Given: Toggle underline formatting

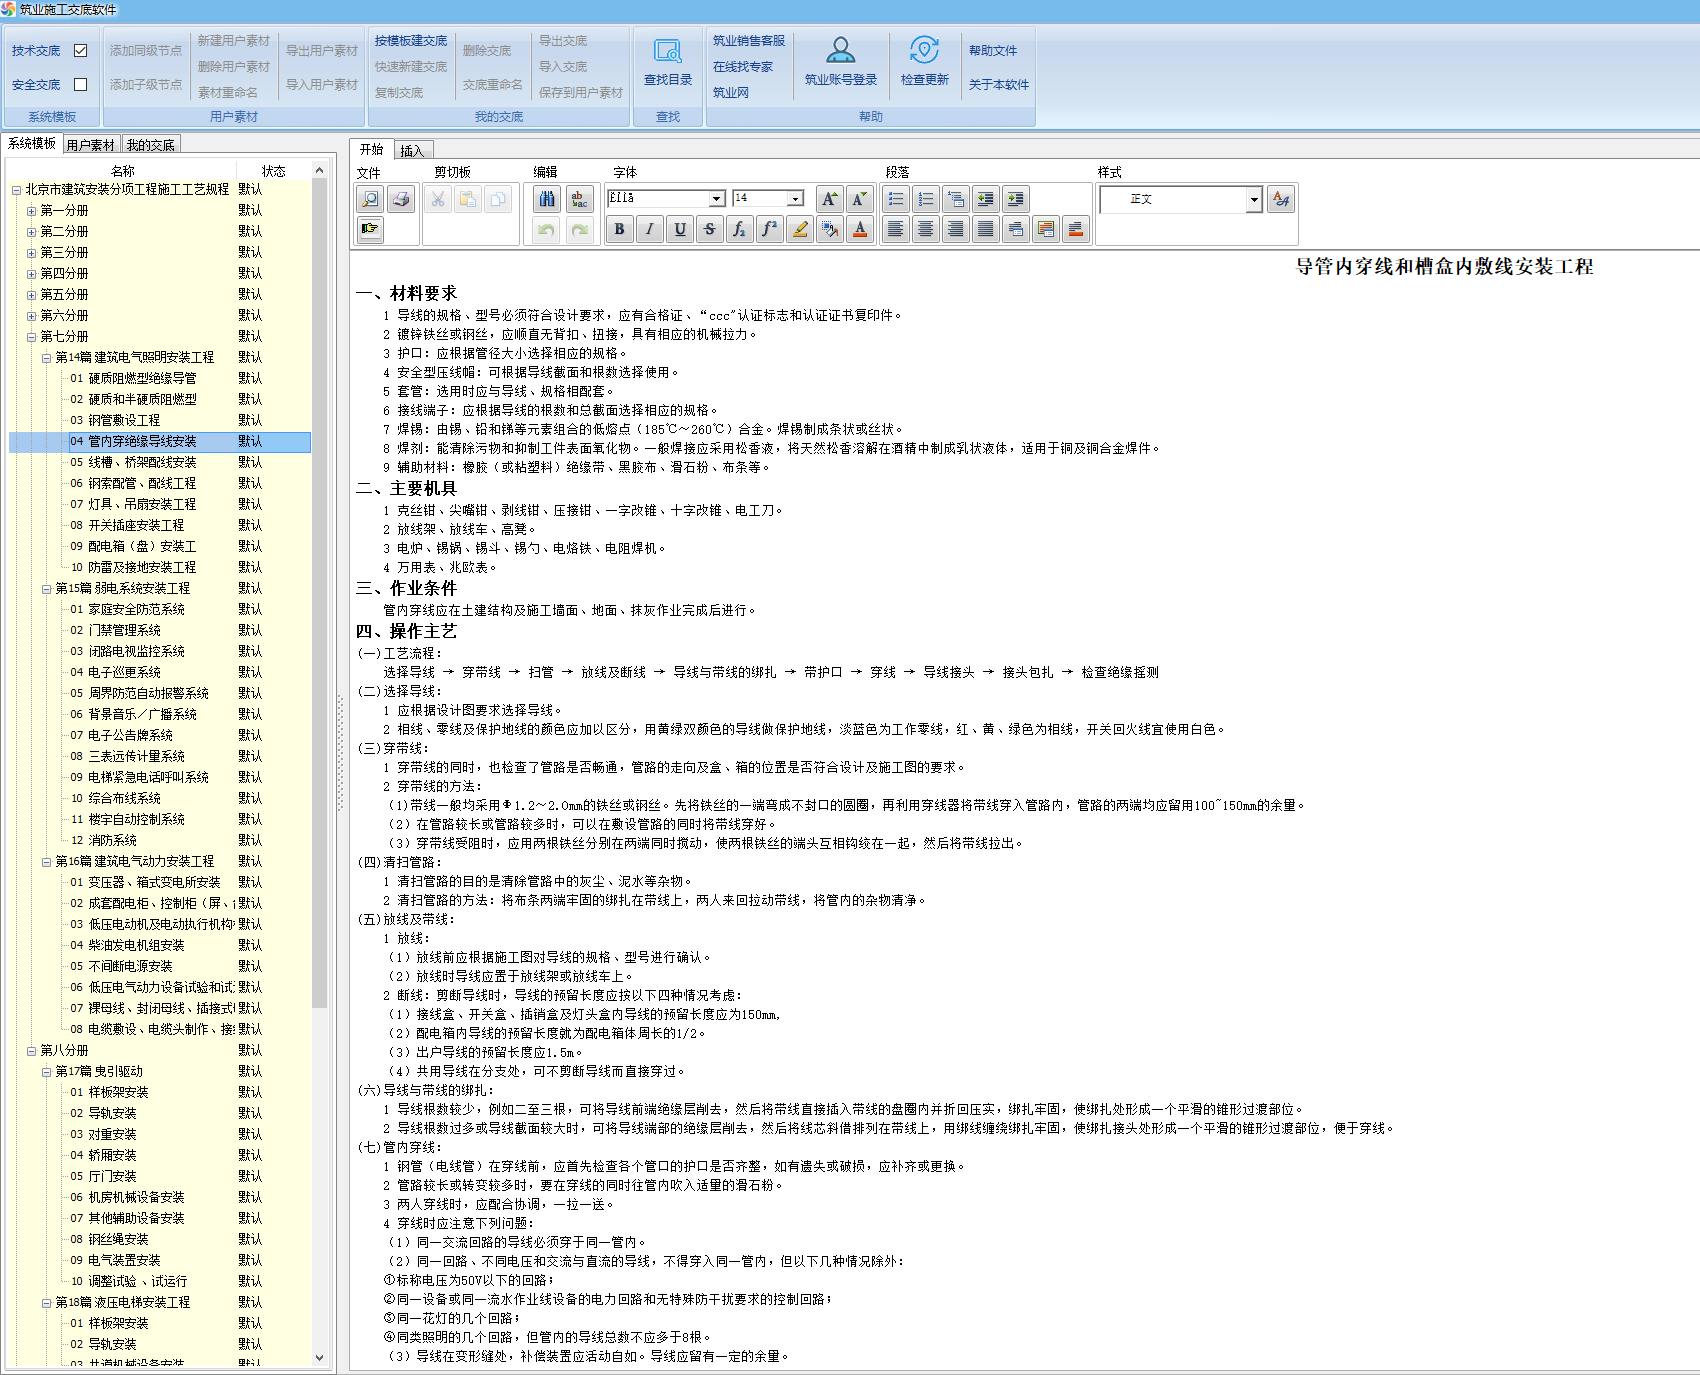Looking at the screenshot, I should (x=680, y=229).
